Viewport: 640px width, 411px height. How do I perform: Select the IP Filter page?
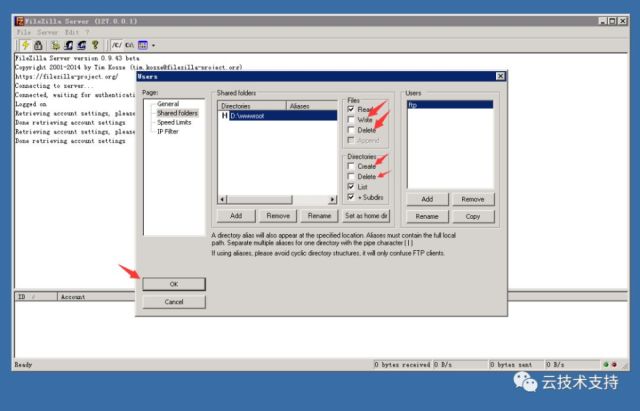pos(168,131)
